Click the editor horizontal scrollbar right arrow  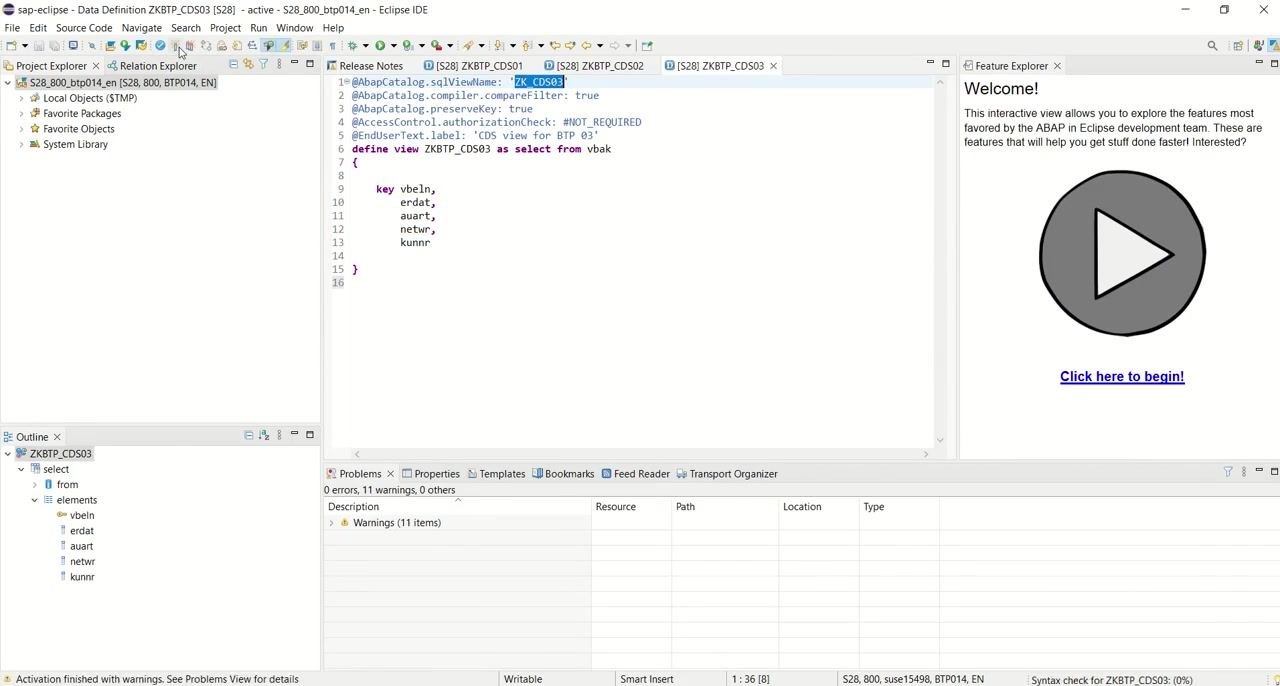926,455
